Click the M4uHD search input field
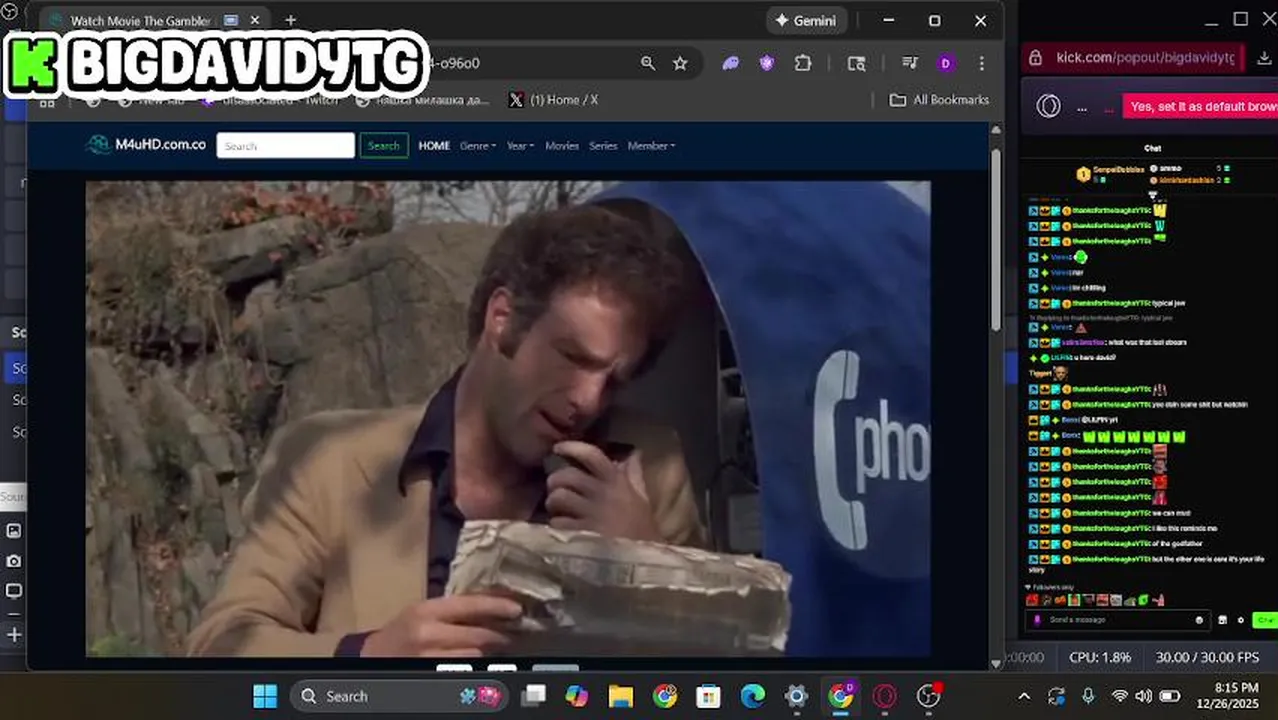Screen dimensions: 1278x720 tap(286, 145)
